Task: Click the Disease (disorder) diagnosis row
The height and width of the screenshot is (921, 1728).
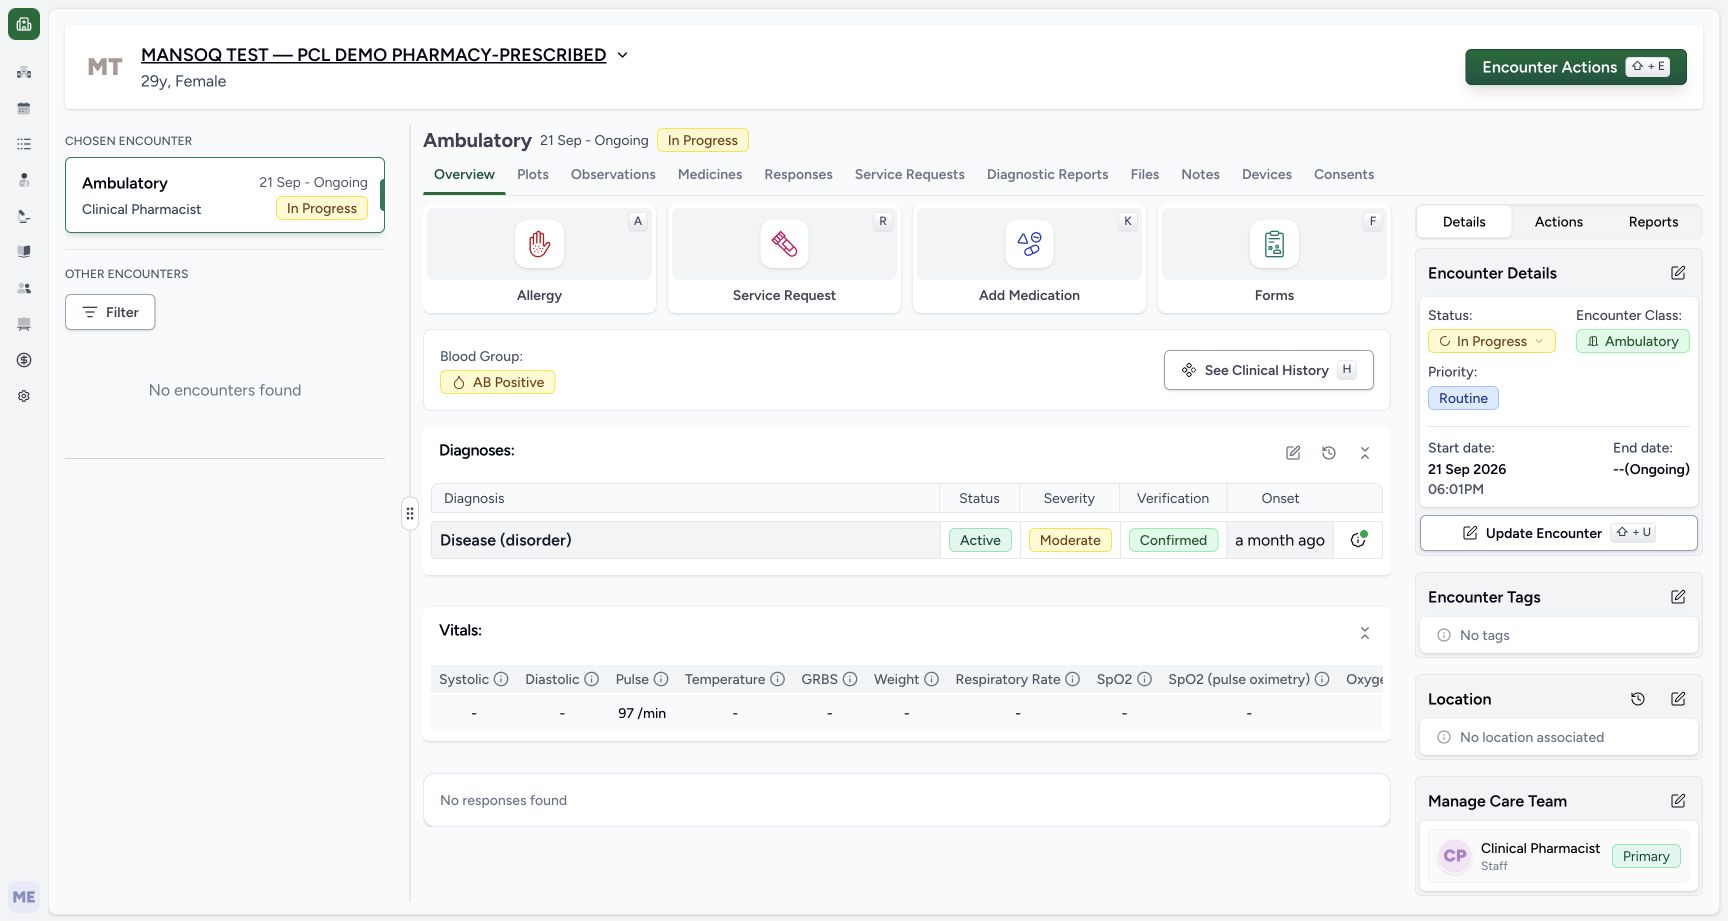Action: (x=907, y=540)
